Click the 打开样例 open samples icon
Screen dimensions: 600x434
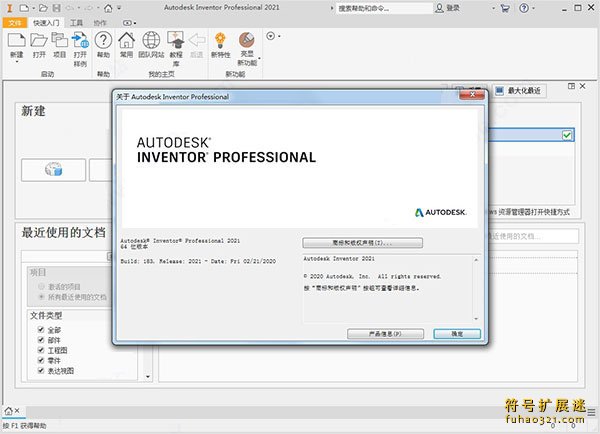click(80, 40)
